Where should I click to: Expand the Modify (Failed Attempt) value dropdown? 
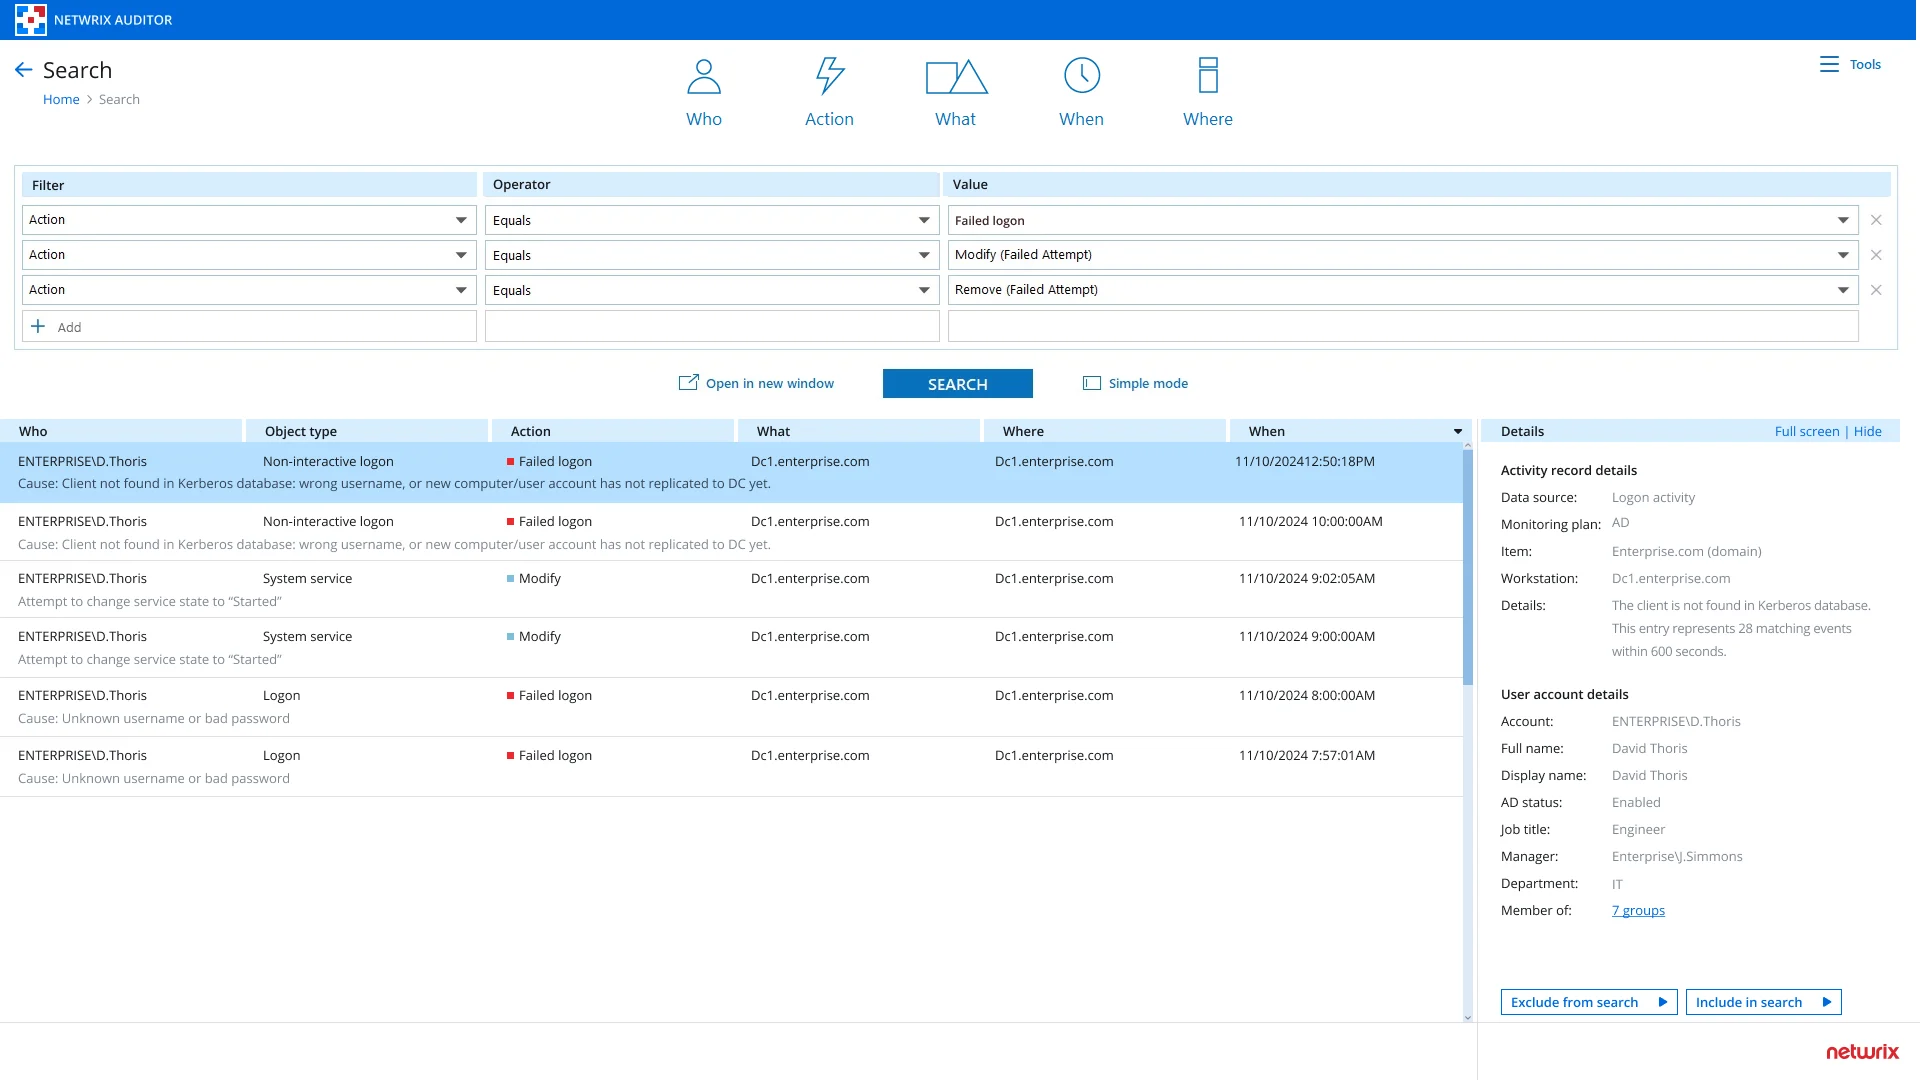tap(1843, 255)
